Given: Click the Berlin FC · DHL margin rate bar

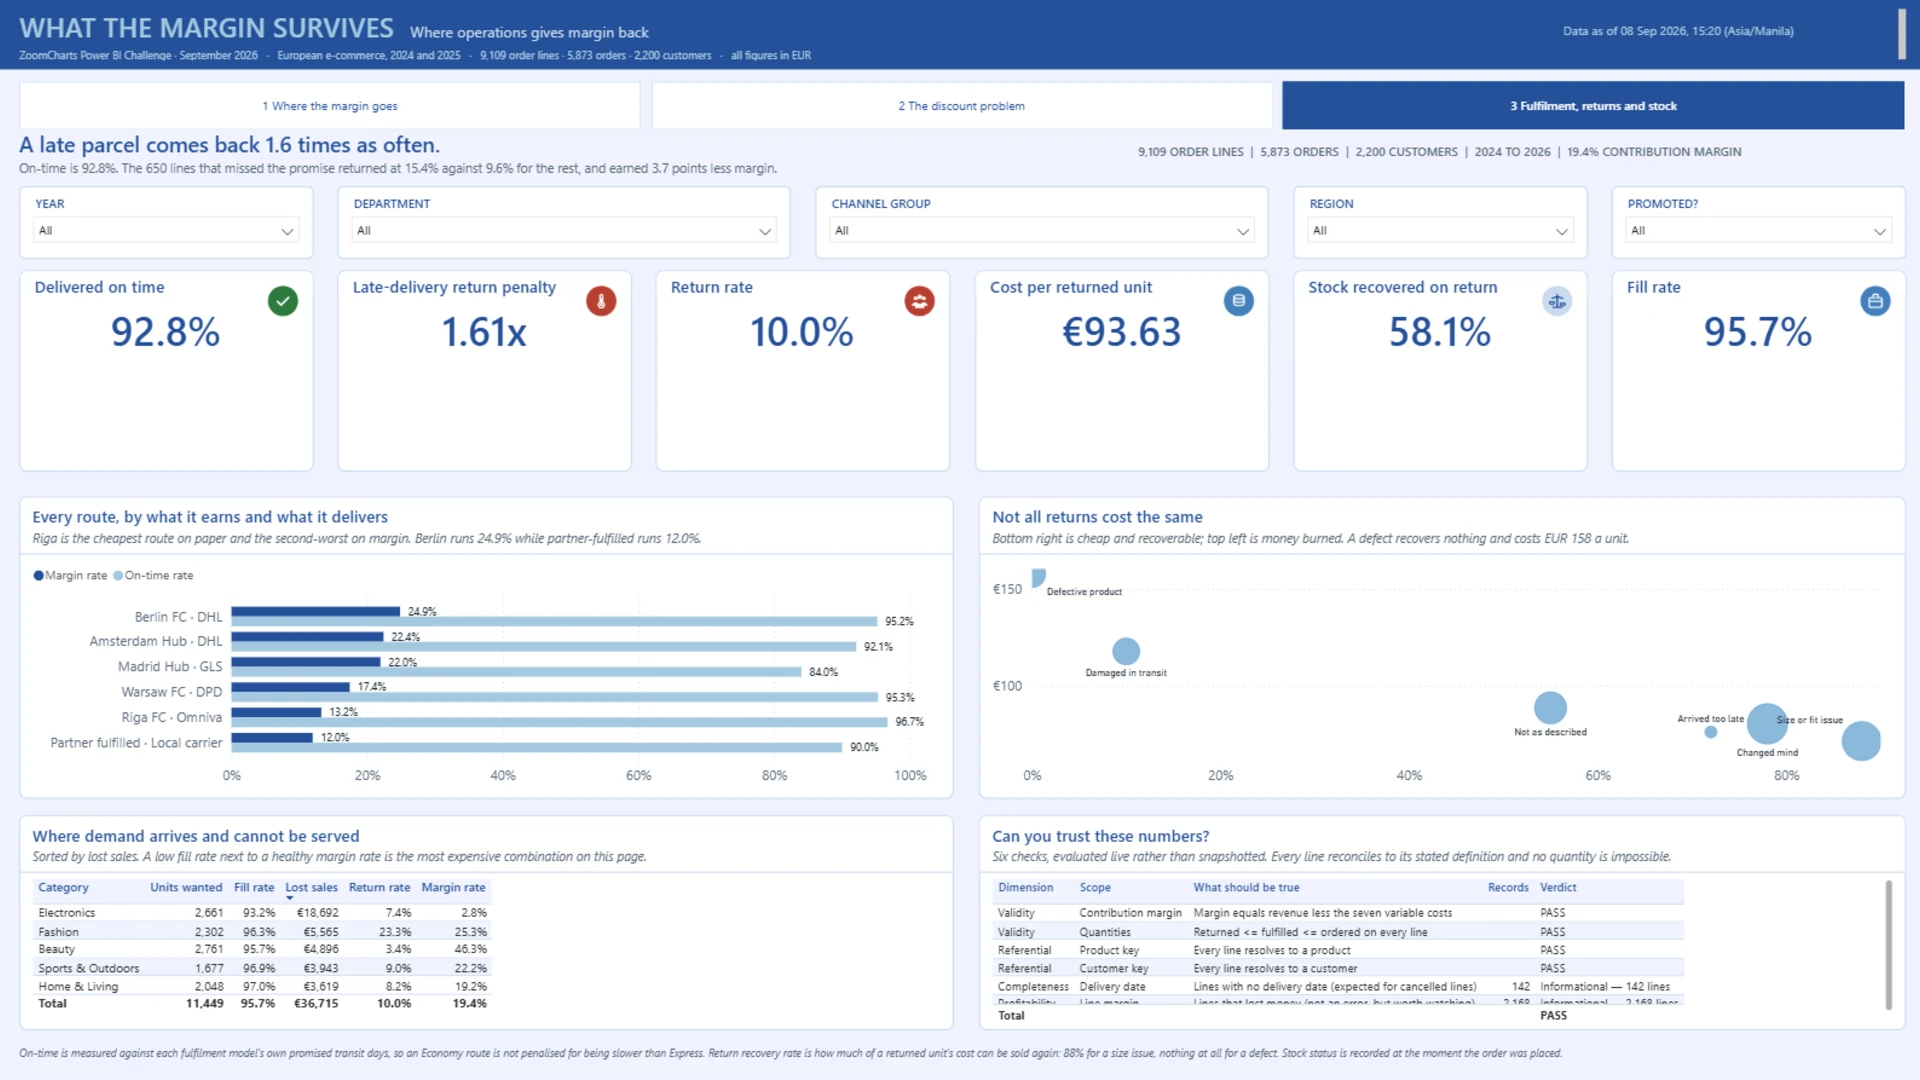Looking at the screenshot, I should coord(316,612).
